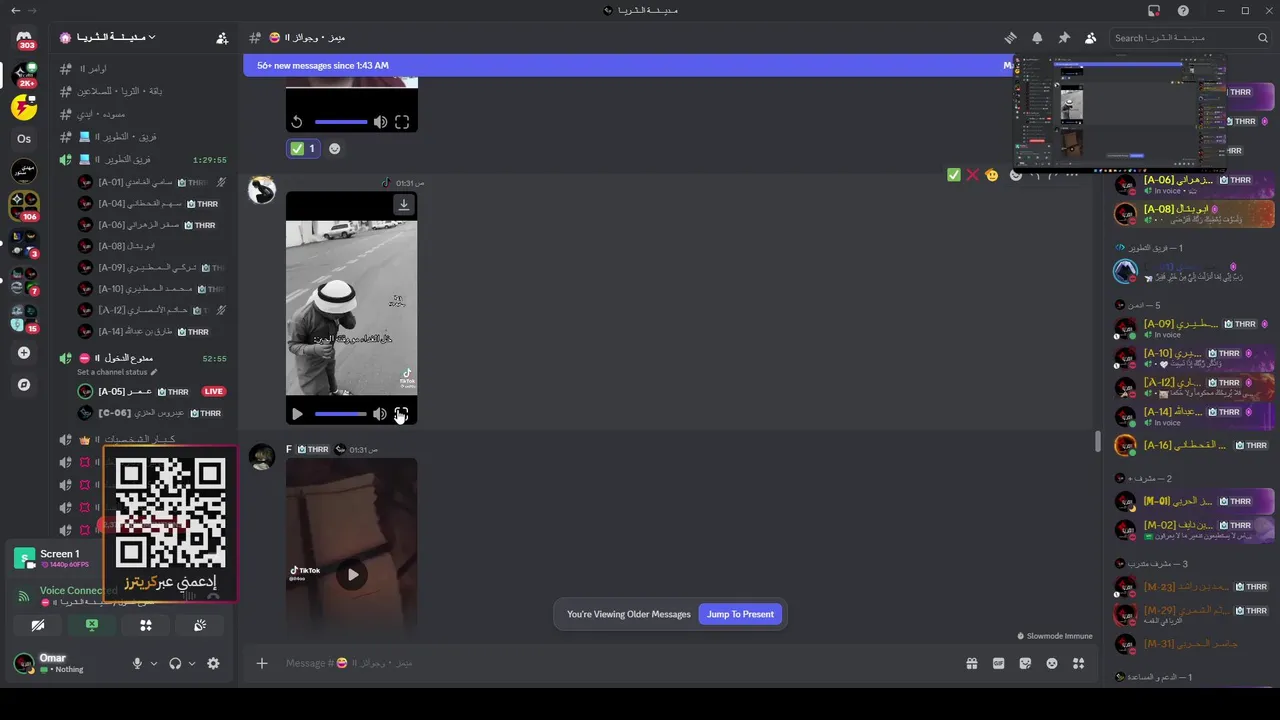
Task: Toggle headphones deafen
Action: 175,663
